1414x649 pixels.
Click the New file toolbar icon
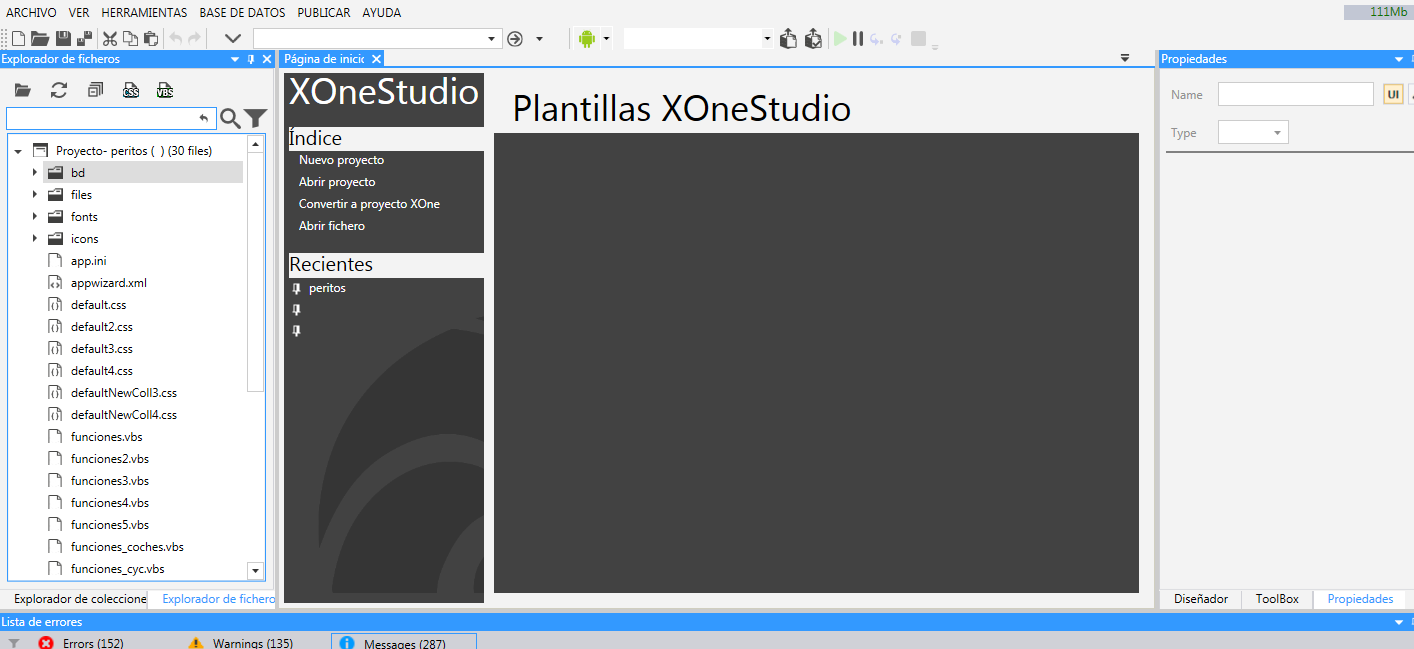(x=18, y=39)
